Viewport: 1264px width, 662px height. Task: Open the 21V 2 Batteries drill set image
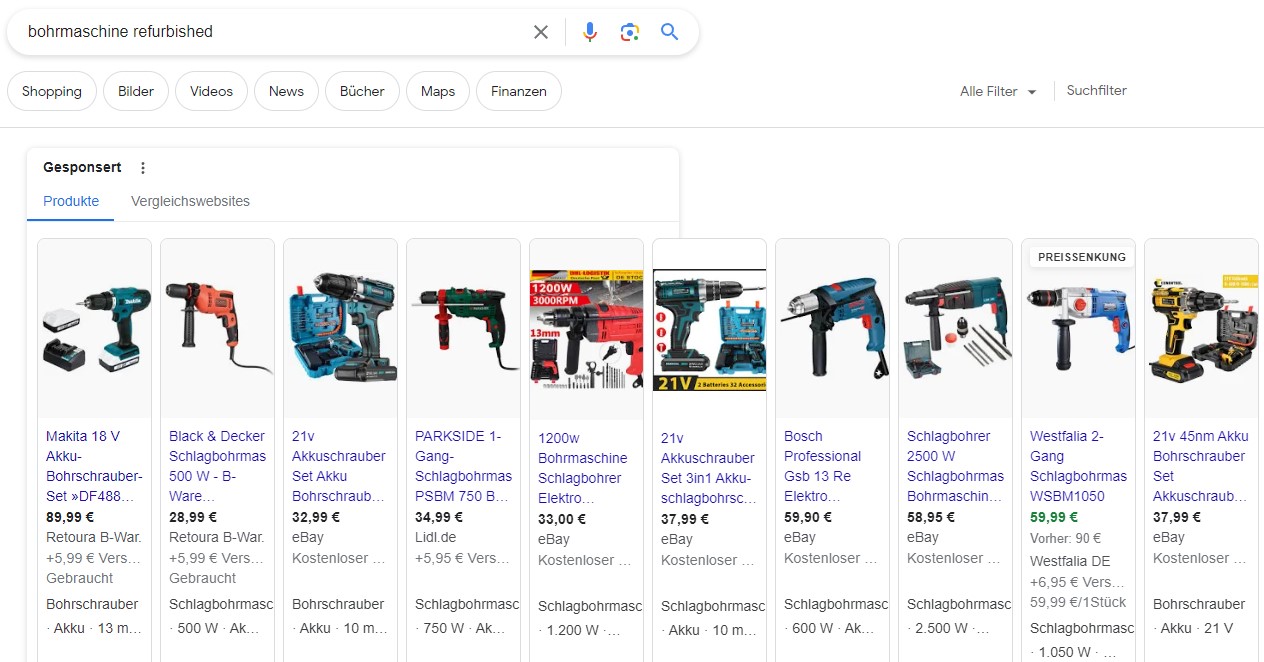709,328
